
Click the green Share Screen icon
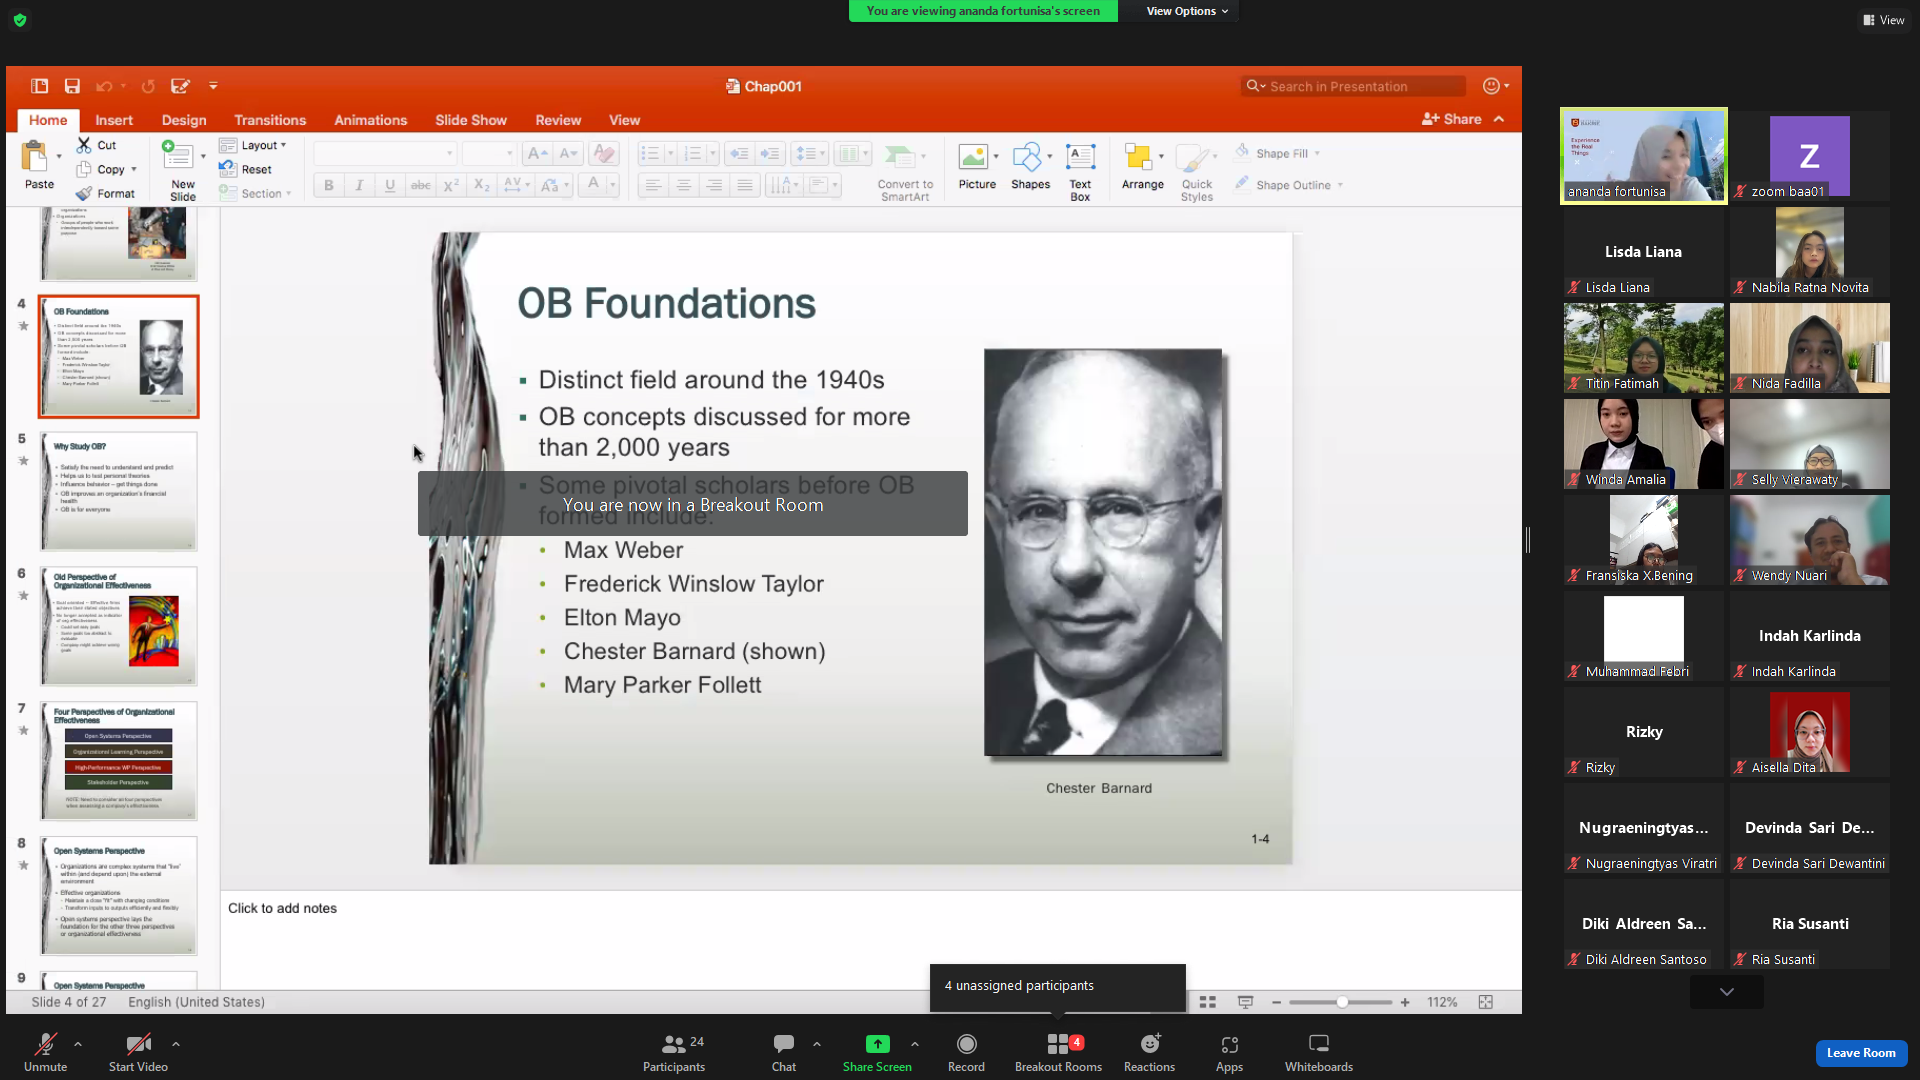877,1044
